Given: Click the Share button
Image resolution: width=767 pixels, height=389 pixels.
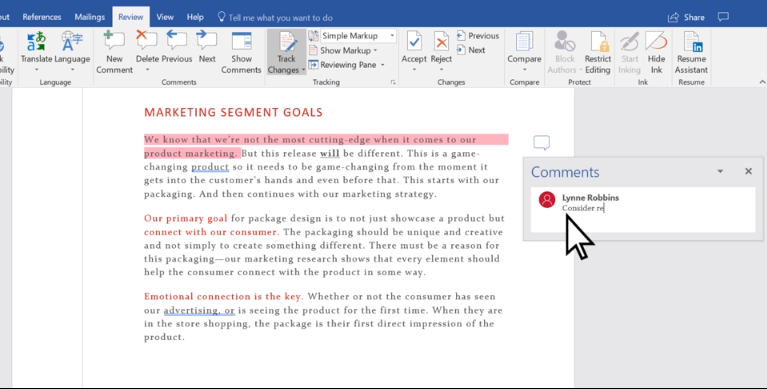Looking at the screenshot, I should (686, 17).
